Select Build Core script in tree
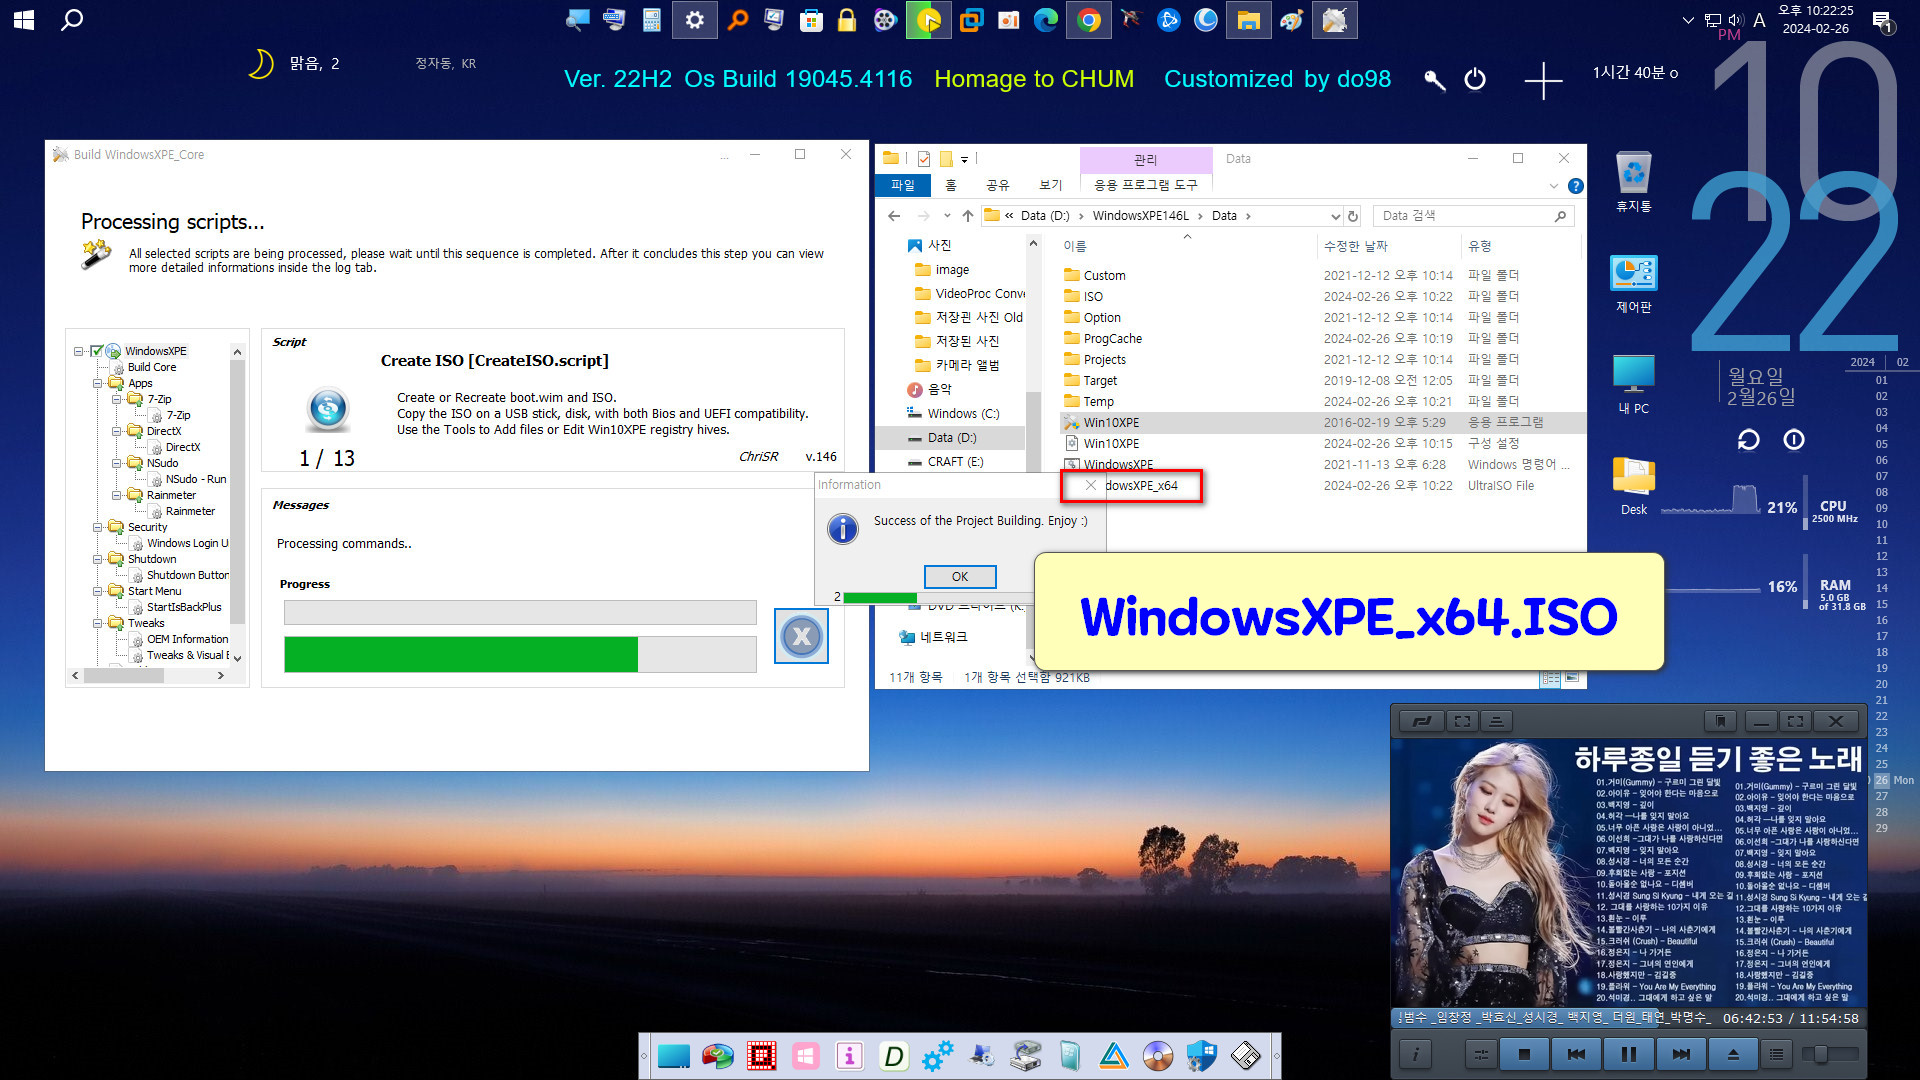 pyautogui.click(x=151, y=367)
